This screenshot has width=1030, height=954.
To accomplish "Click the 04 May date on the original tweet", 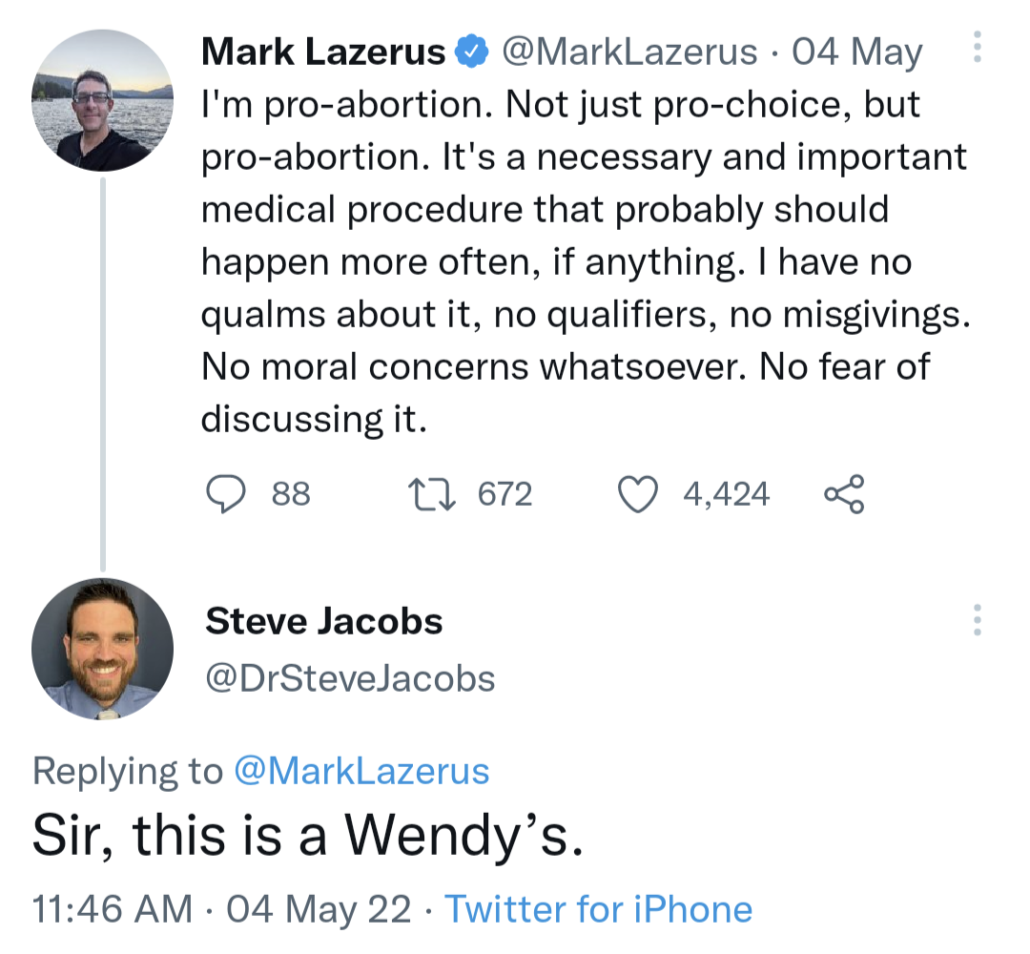I will coord(856,52).
